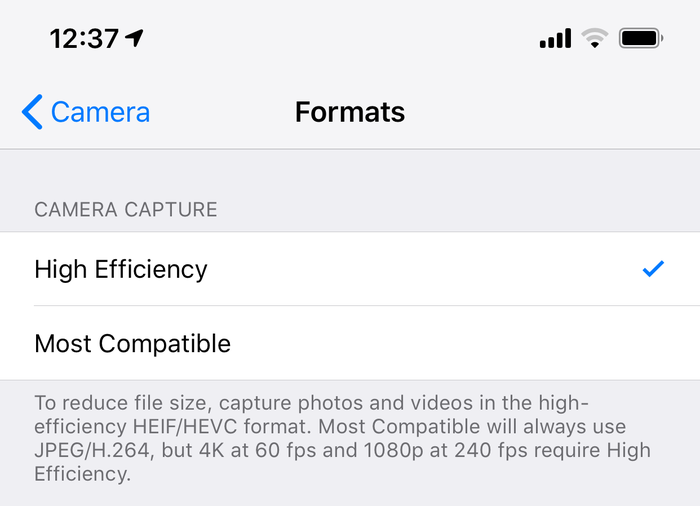700x506 pixels.
Task: Click the blue checkmark beside High Efficiency
Action: tap(653, 269)
